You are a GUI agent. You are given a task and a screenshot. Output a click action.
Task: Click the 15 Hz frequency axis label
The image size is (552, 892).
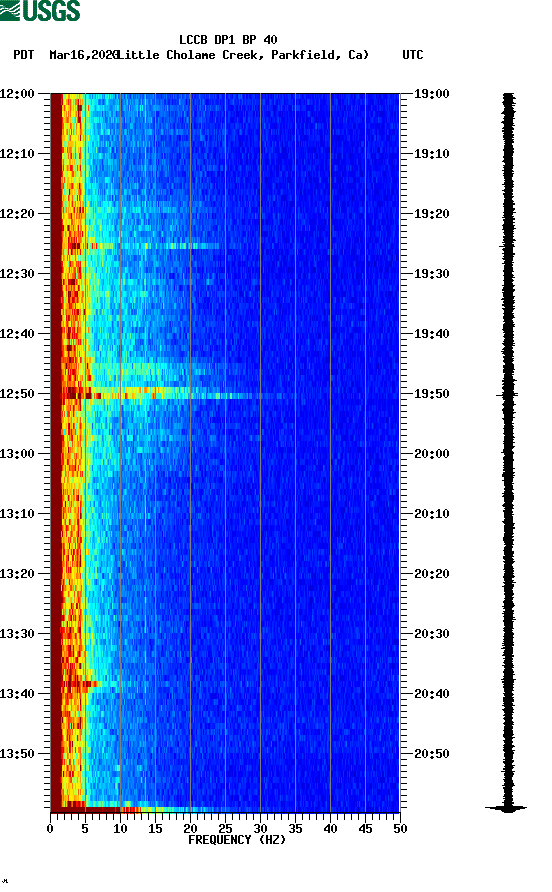[155, 829]
